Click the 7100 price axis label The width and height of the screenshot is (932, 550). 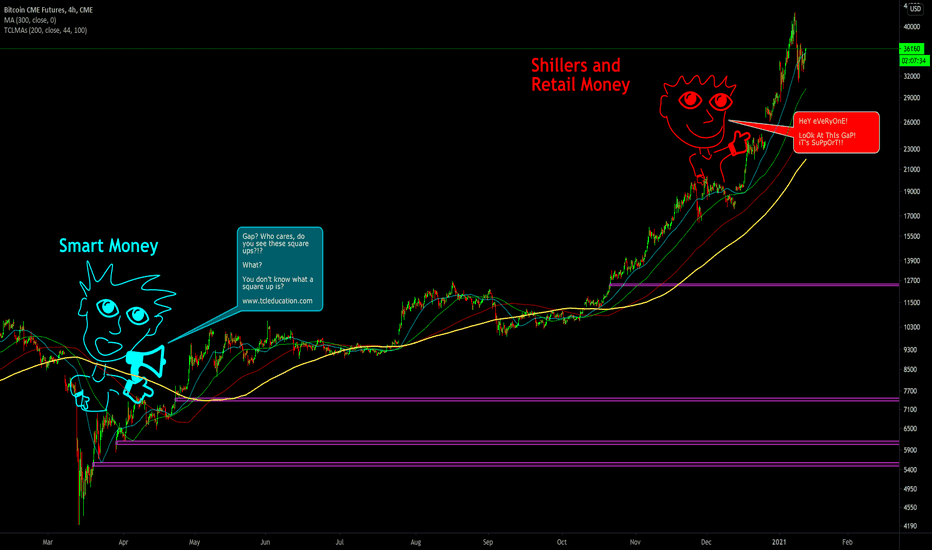point(910,409)
